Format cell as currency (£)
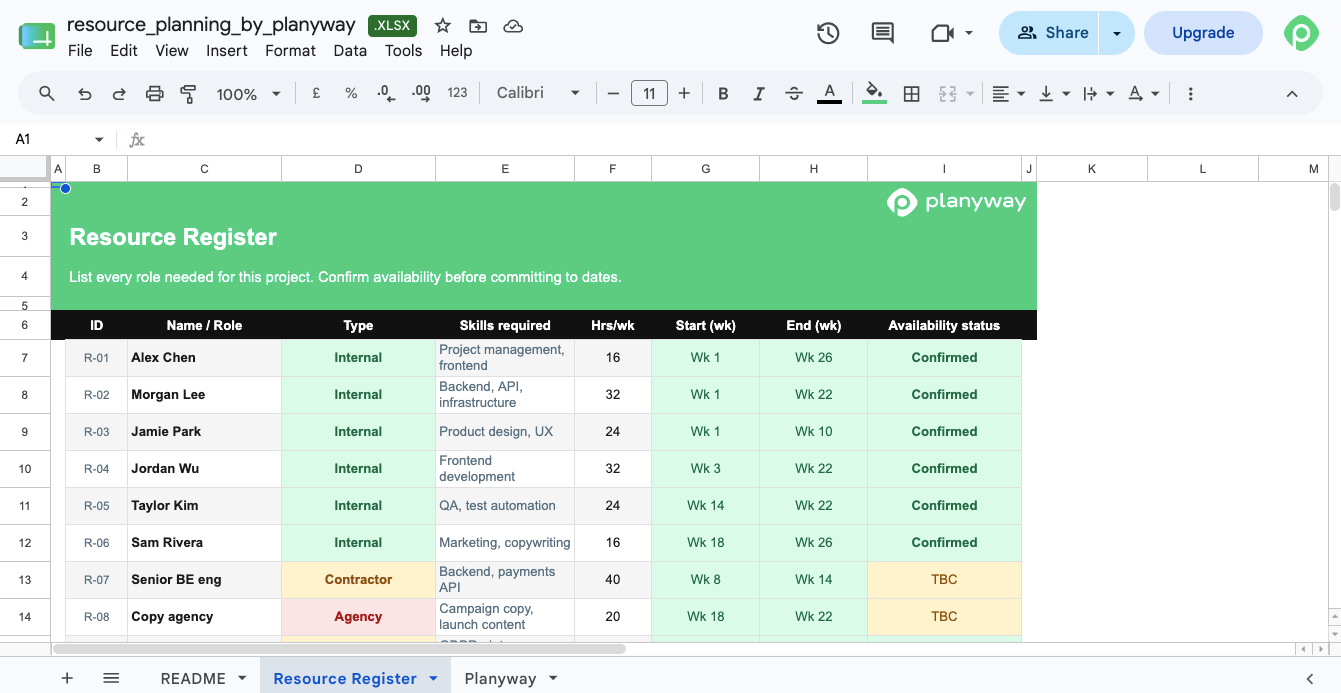1341x693 pixels. [x=316, y=93]
